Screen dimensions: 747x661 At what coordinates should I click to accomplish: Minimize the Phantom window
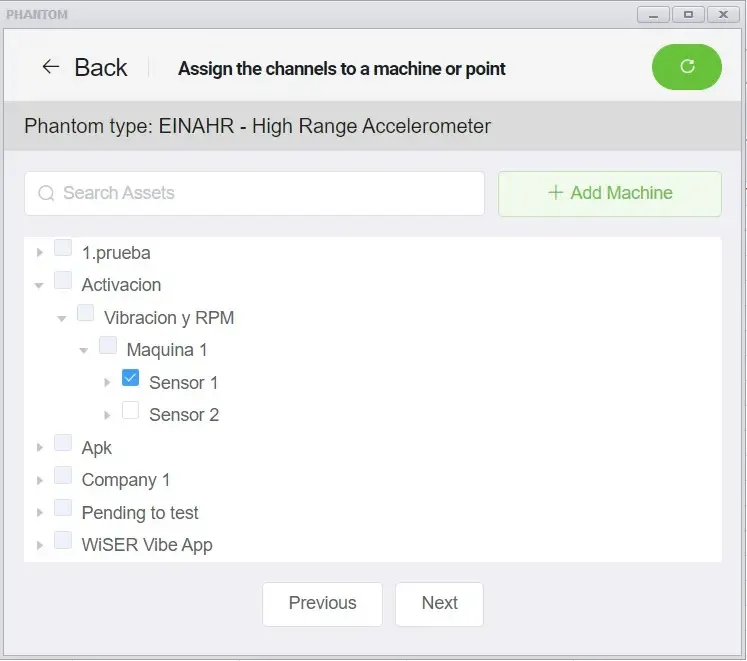[x=653, y=15]
